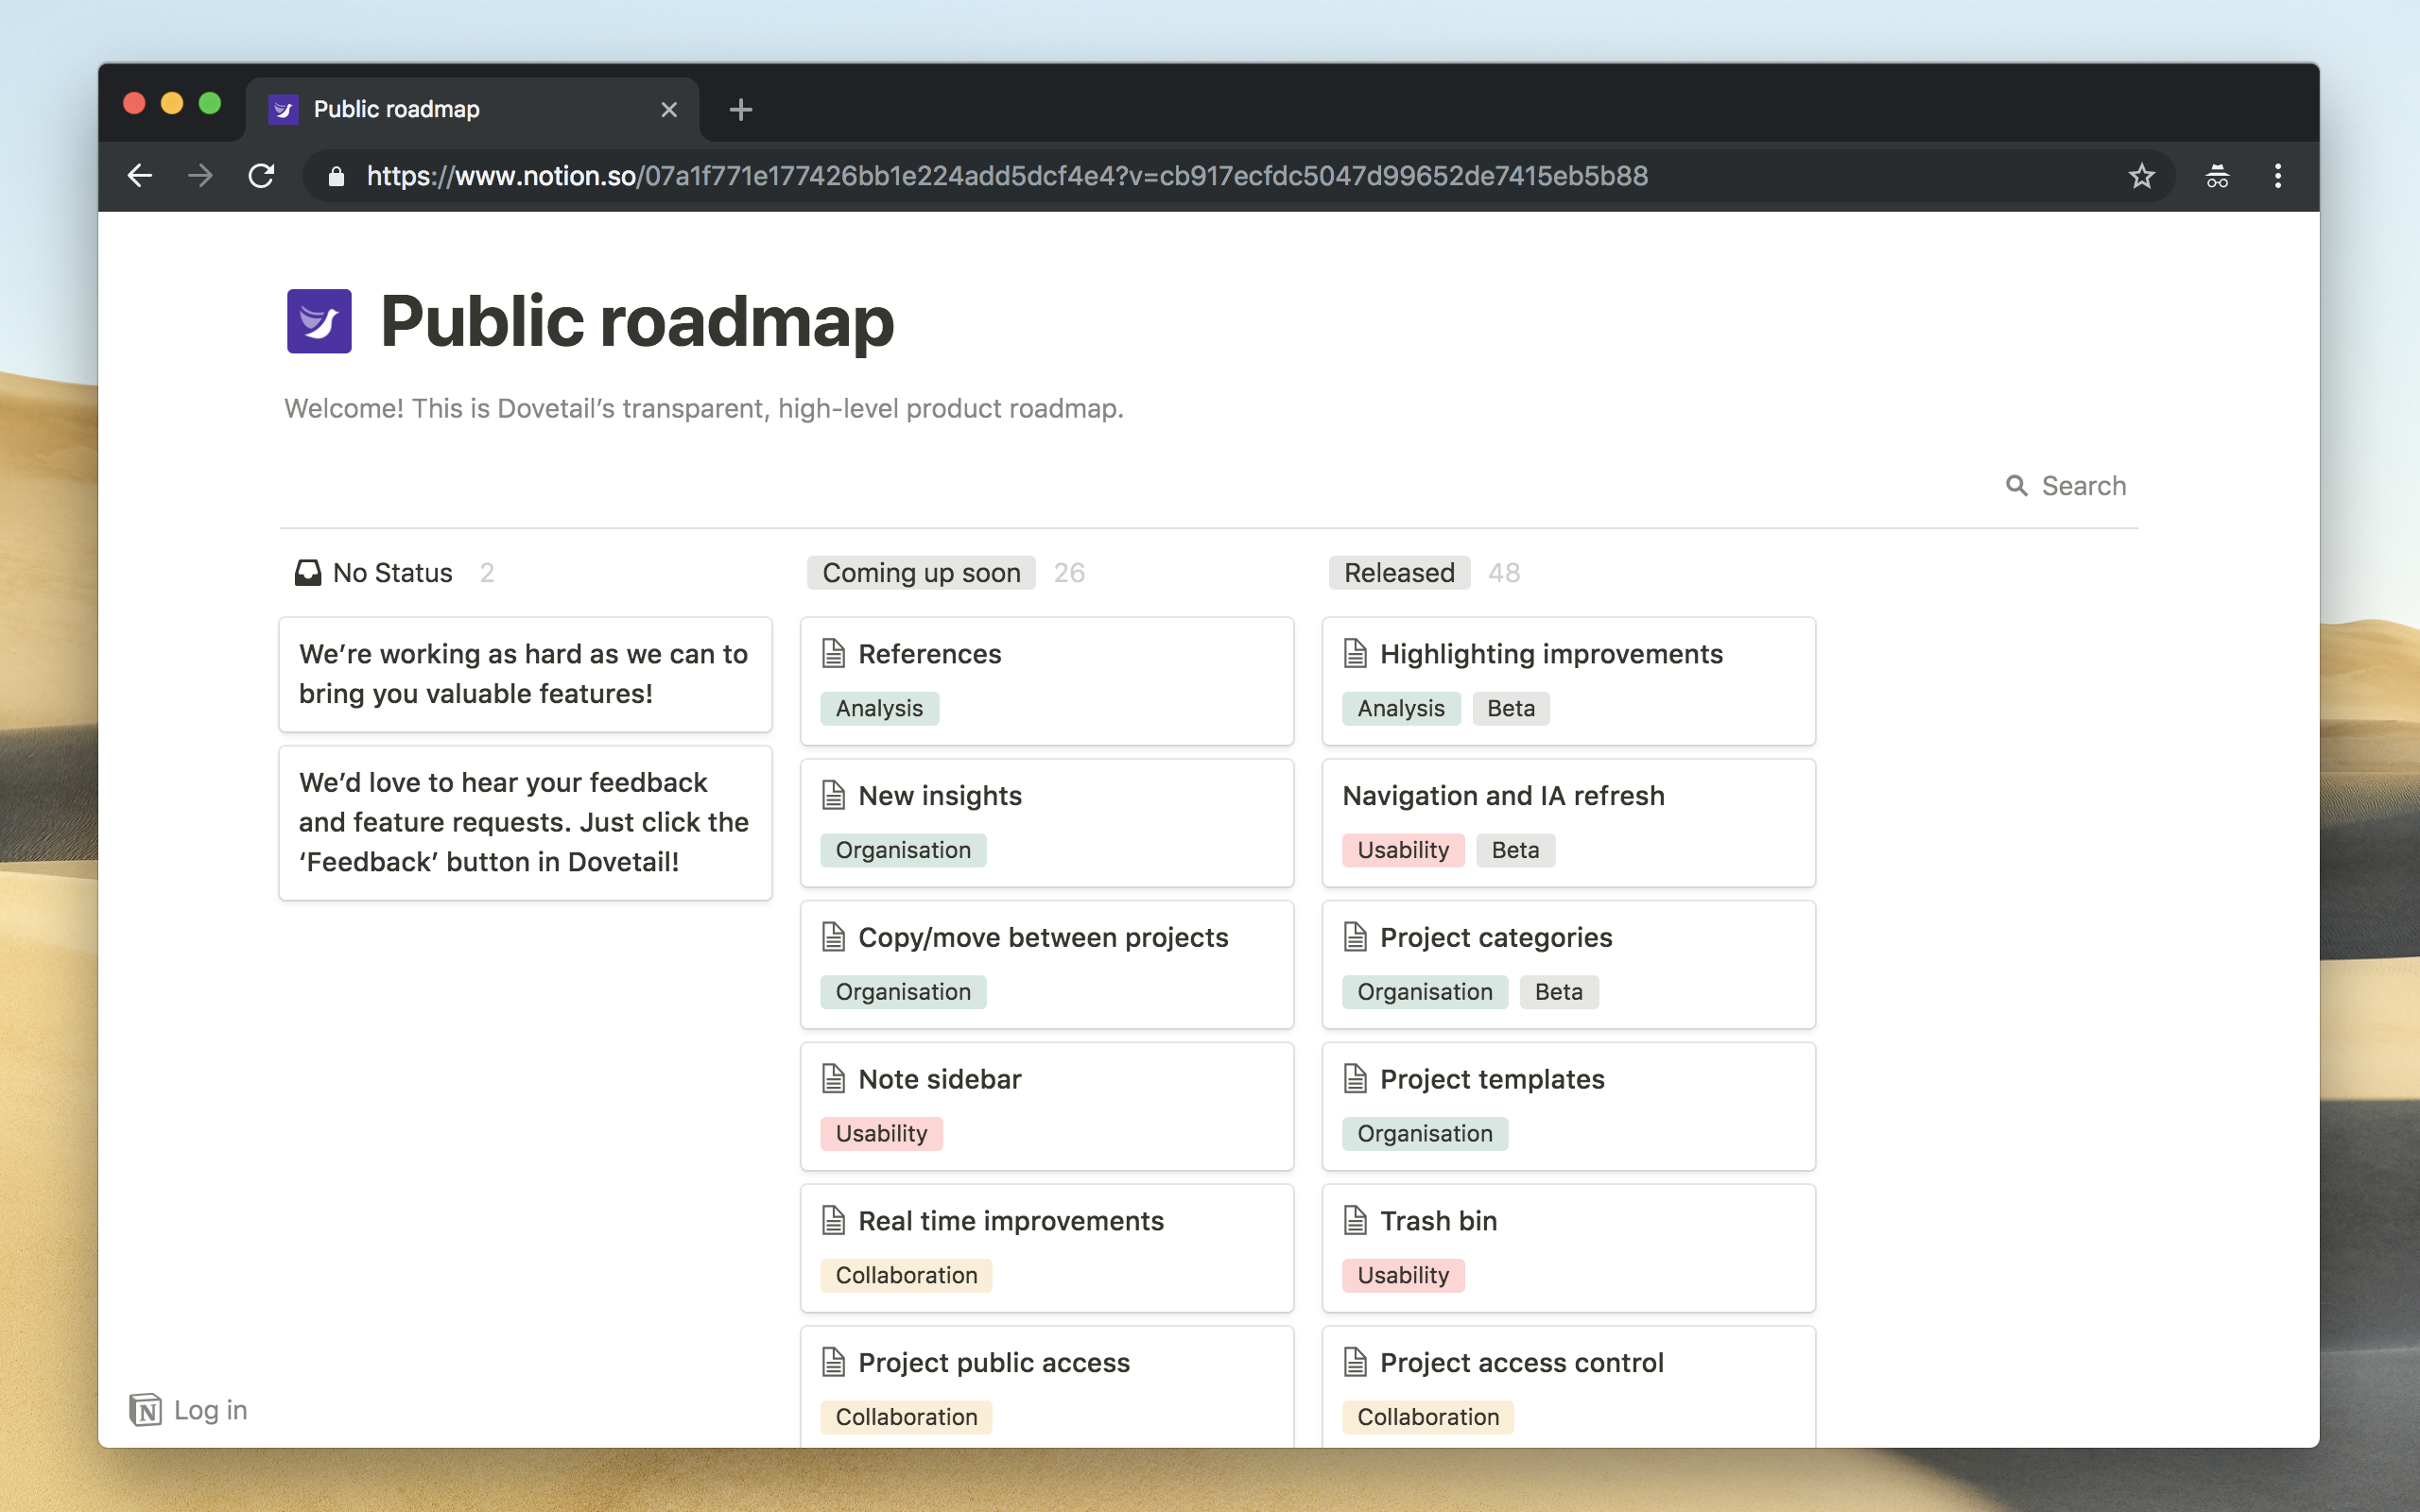Click the search magnifier icon
Screen dimensions: 2420x1512
(2018, 486)
